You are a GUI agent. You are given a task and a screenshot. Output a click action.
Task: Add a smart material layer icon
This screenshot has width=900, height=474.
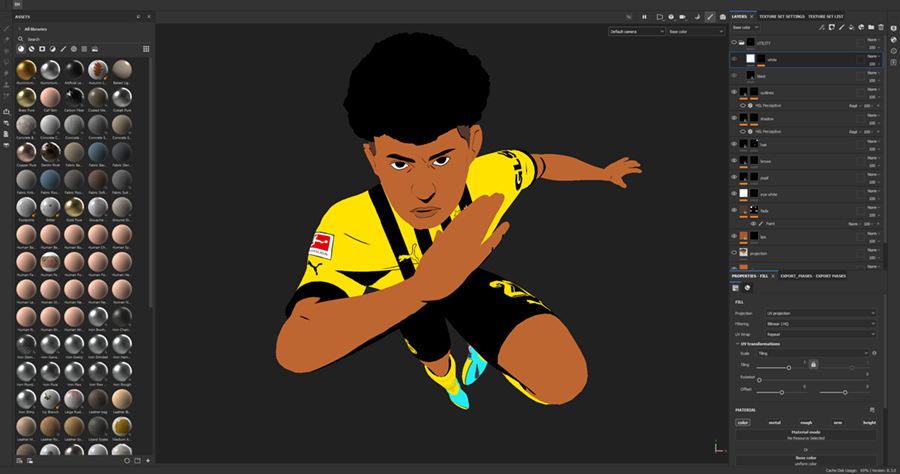click(861, 28)
